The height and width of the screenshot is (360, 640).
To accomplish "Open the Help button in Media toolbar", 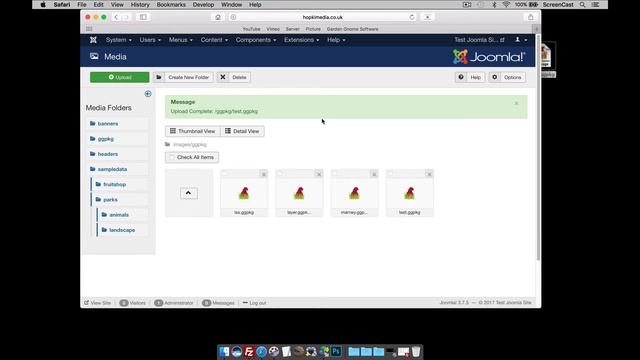I will click(x=470, y=77).
